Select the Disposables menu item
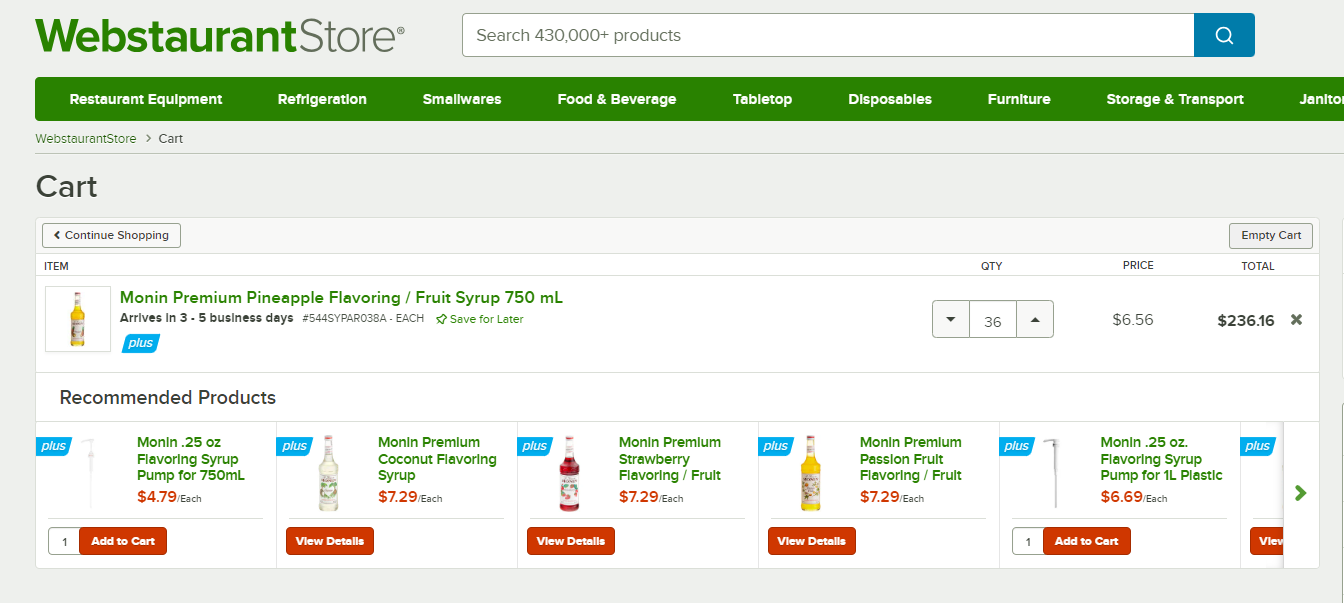Image resolution: width=1344 pixels, height=603 pixels. [x=890, y=99]
